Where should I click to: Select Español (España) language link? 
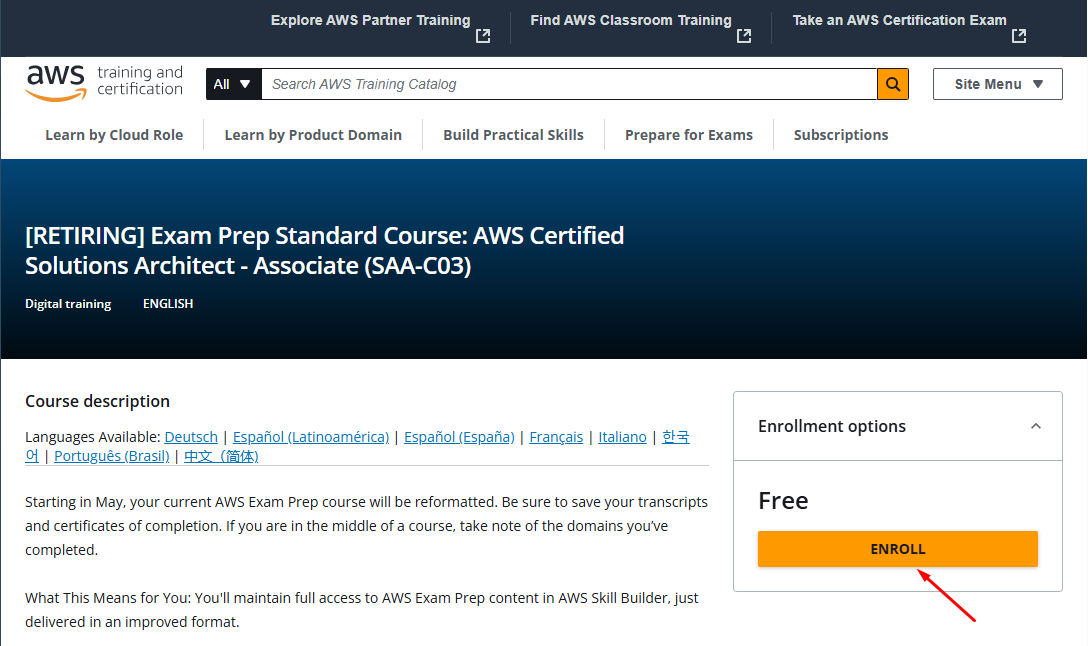459,437
